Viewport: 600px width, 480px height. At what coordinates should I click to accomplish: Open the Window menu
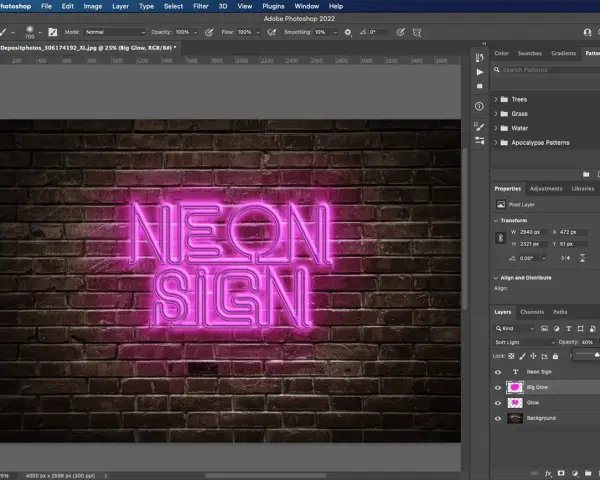pyautogui.click(x=307, y=6)
